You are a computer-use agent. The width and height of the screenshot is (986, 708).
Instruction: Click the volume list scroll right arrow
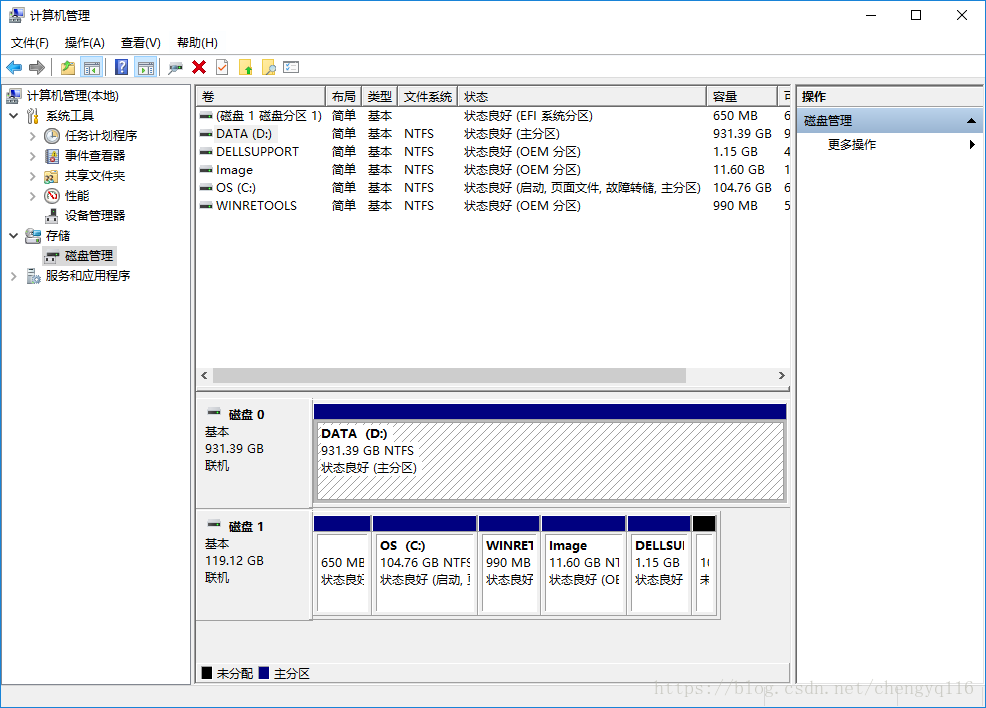pyautogui.click(x=782, y=375)
